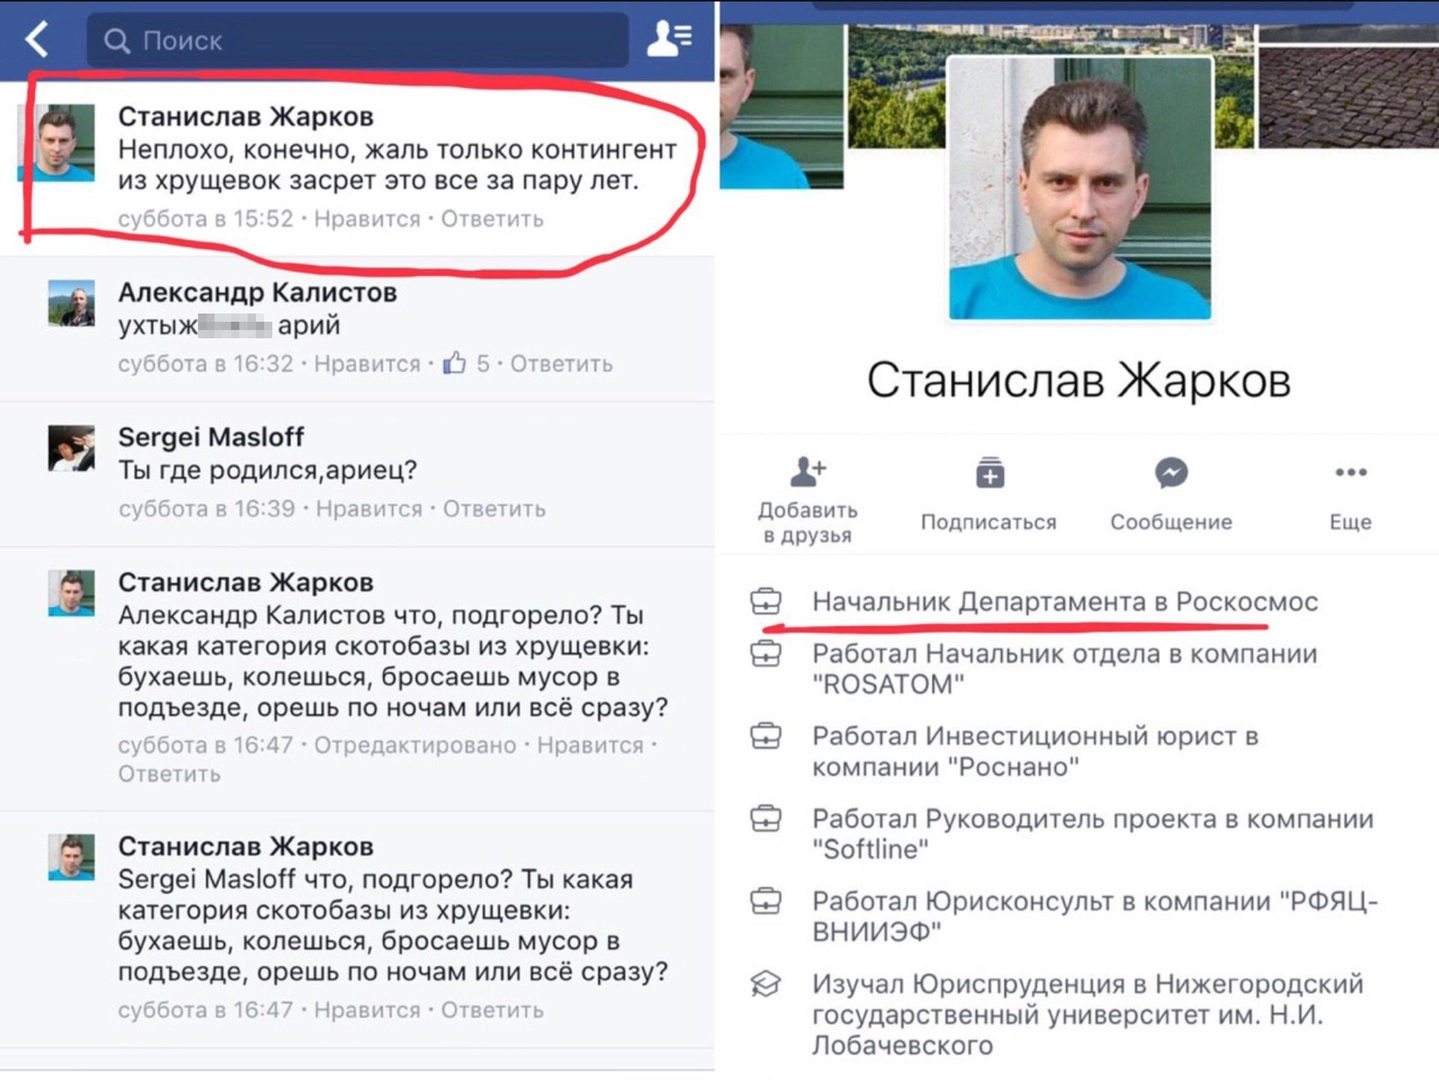Viewport: 1439px width, 1080px height.
Task: Tap Отредактировано on the 16:47 comment
Action: click(x=415, y=745)
